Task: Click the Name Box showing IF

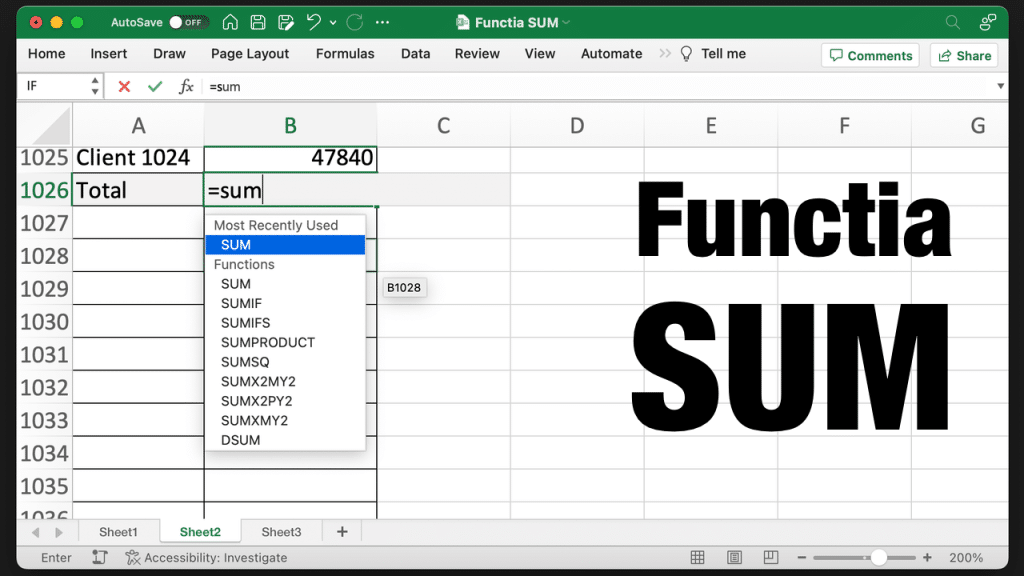Action: [55, 86]
